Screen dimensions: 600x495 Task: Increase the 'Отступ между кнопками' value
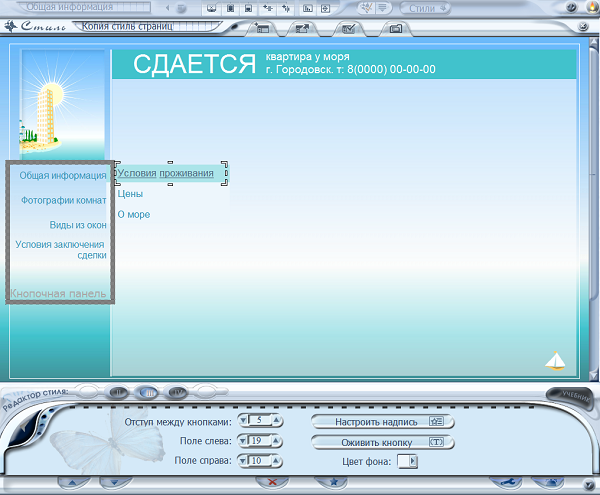(x=277, y=421)
